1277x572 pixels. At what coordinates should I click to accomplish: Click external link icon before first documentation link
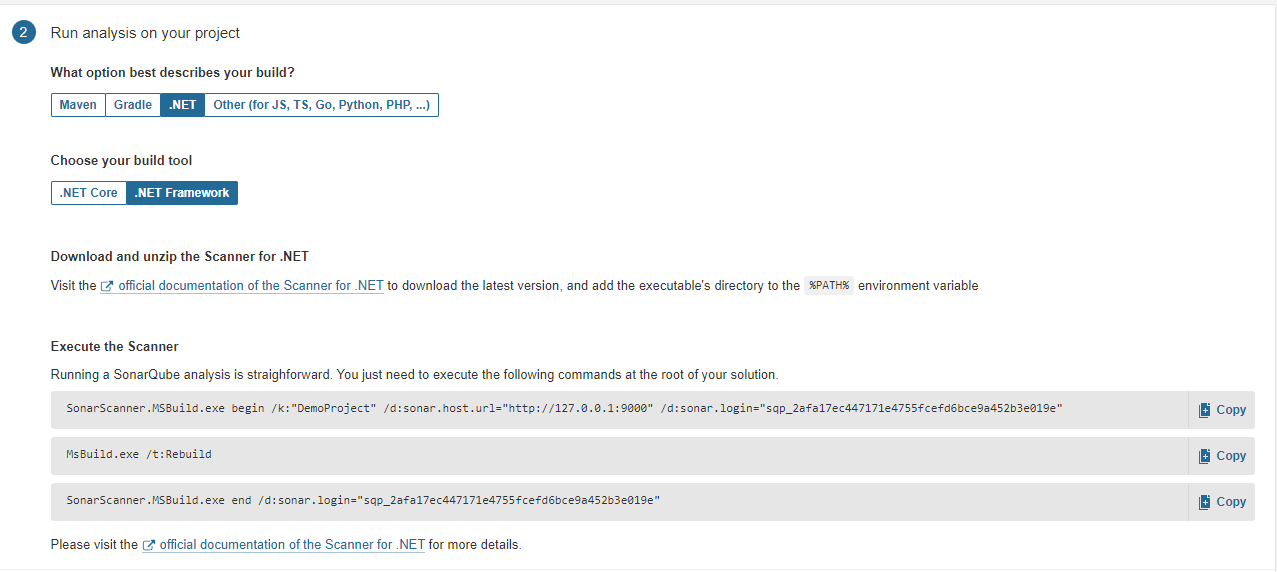(107, 286)
